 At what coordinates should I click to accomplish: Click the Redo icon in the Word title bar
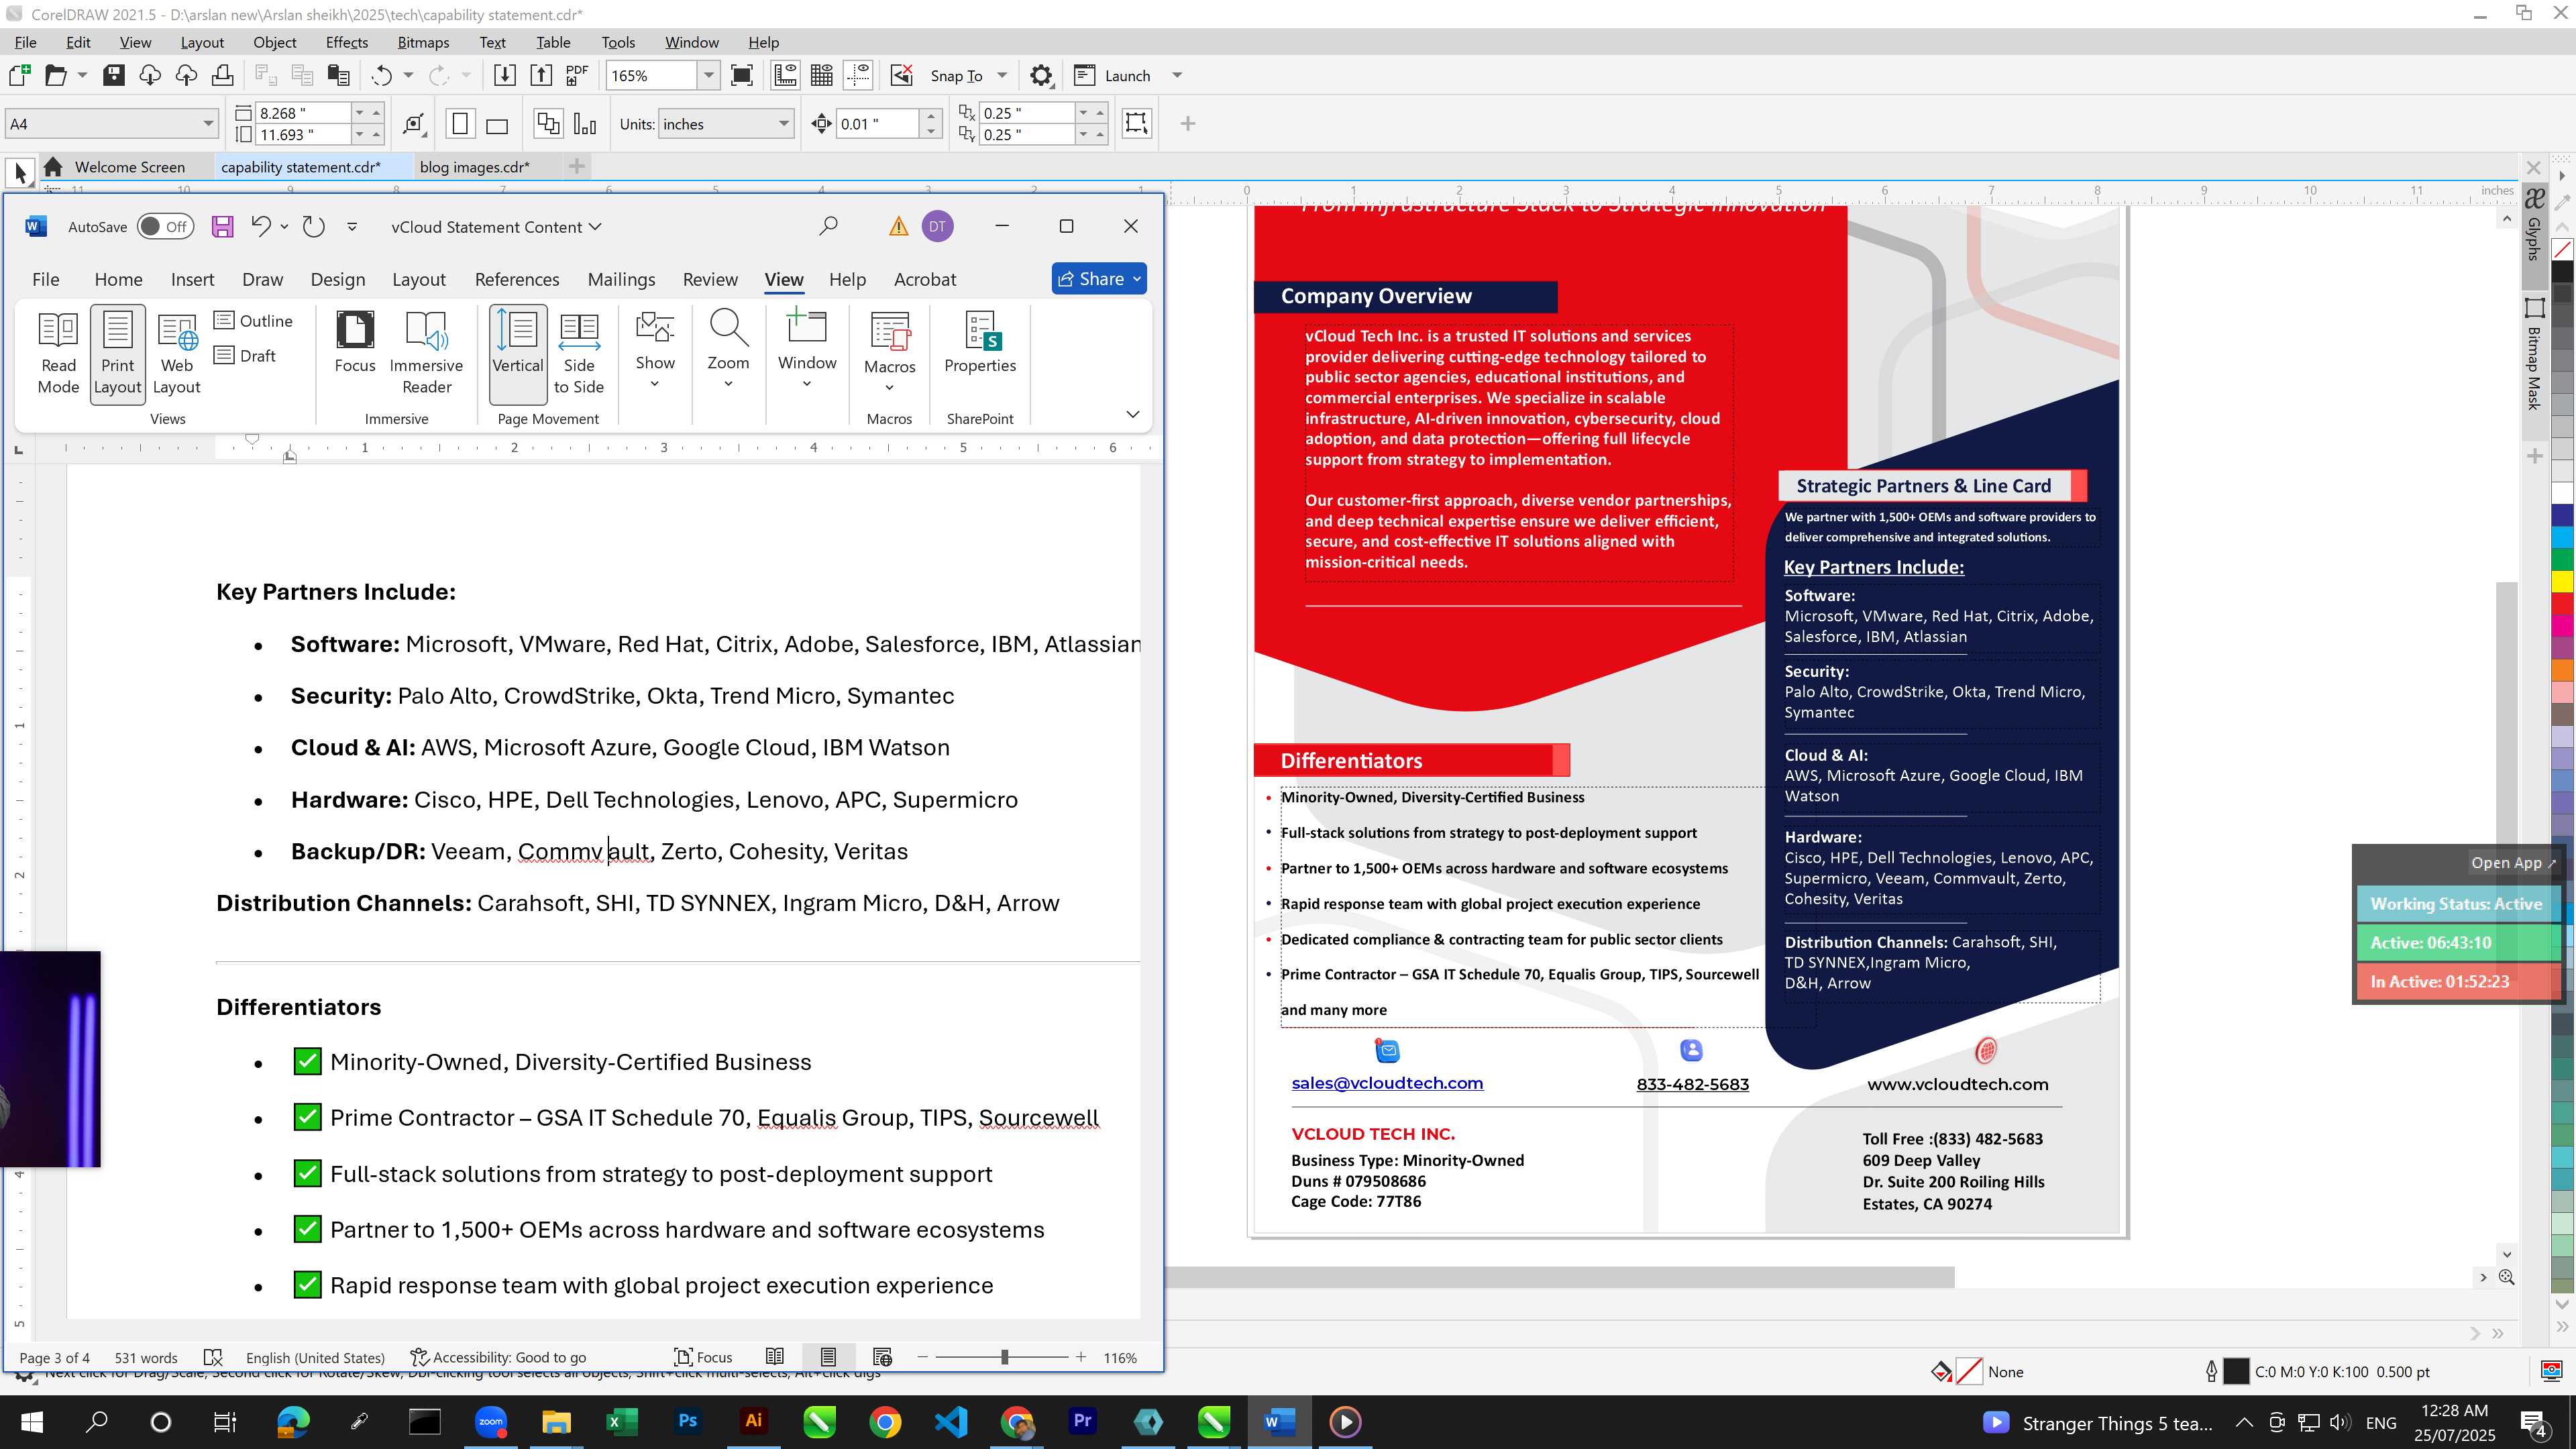point(314,227)
